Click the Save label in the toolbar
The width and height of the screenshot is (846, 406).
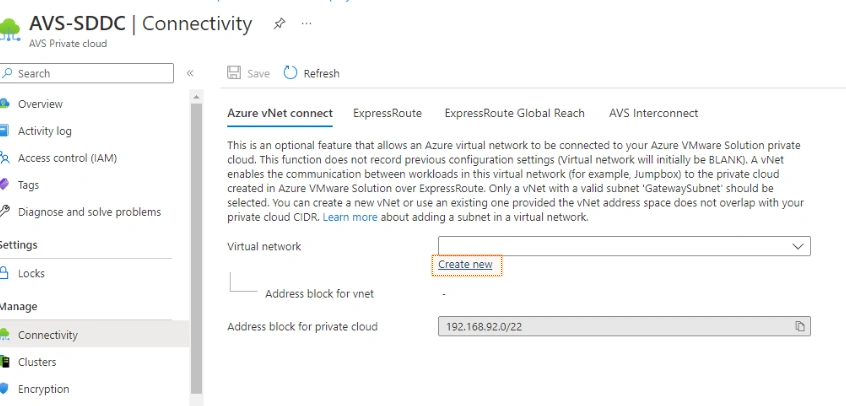coord(258,74)
